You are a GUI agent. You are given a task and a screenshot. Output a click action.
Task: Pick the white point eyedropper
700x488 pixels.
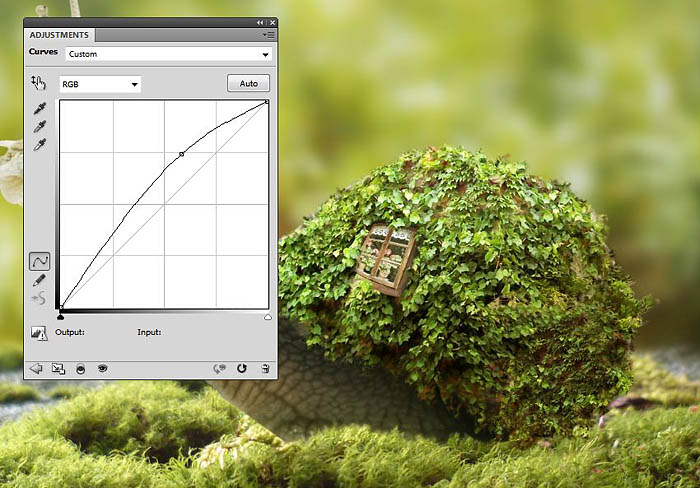(40, 145)
